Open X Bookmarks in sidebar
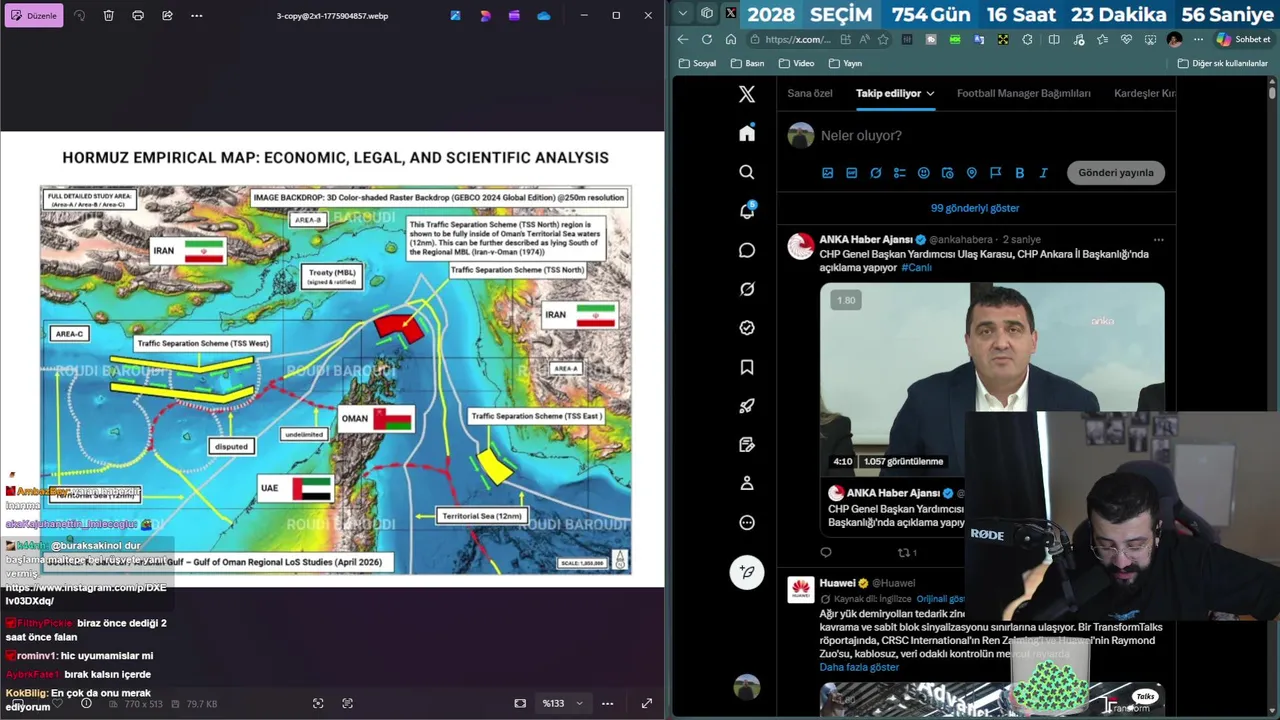1280x720 pixels. click(x=747, y=367)
